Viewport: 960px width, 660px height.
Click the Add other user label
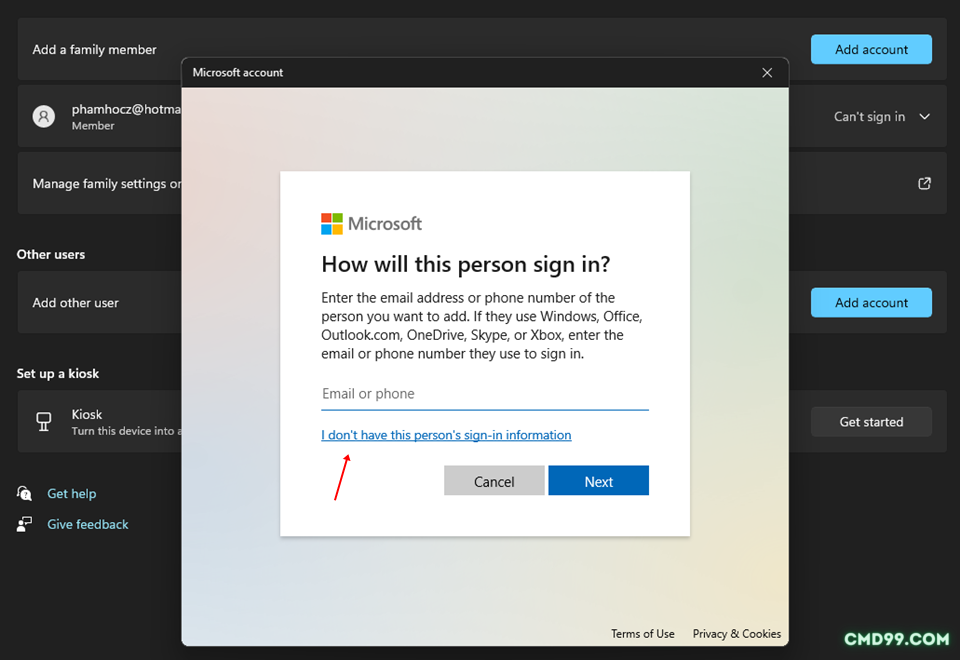75,302
